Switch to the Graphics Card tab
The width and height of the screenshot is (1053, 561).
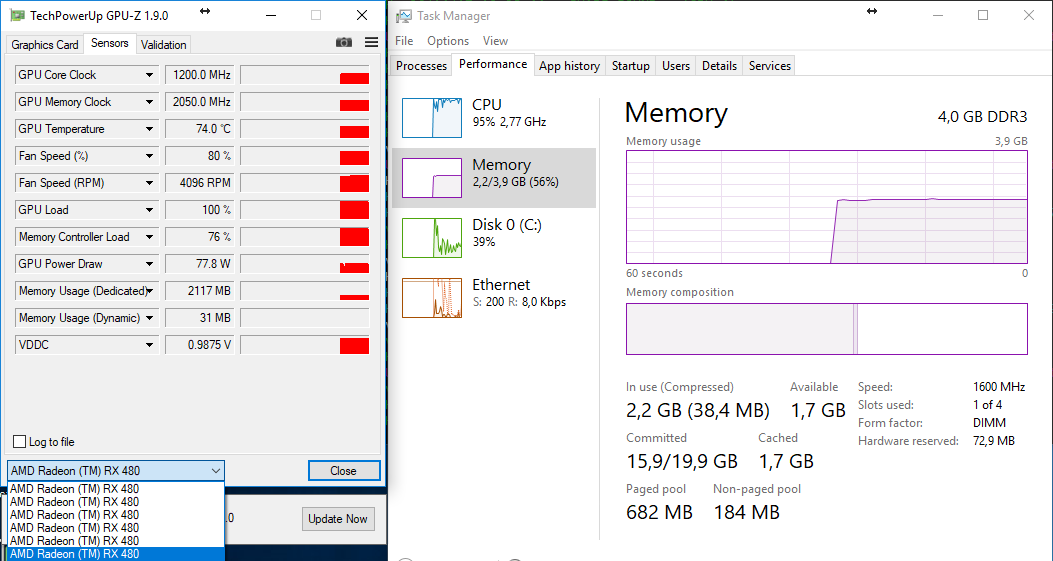(45, 44)
